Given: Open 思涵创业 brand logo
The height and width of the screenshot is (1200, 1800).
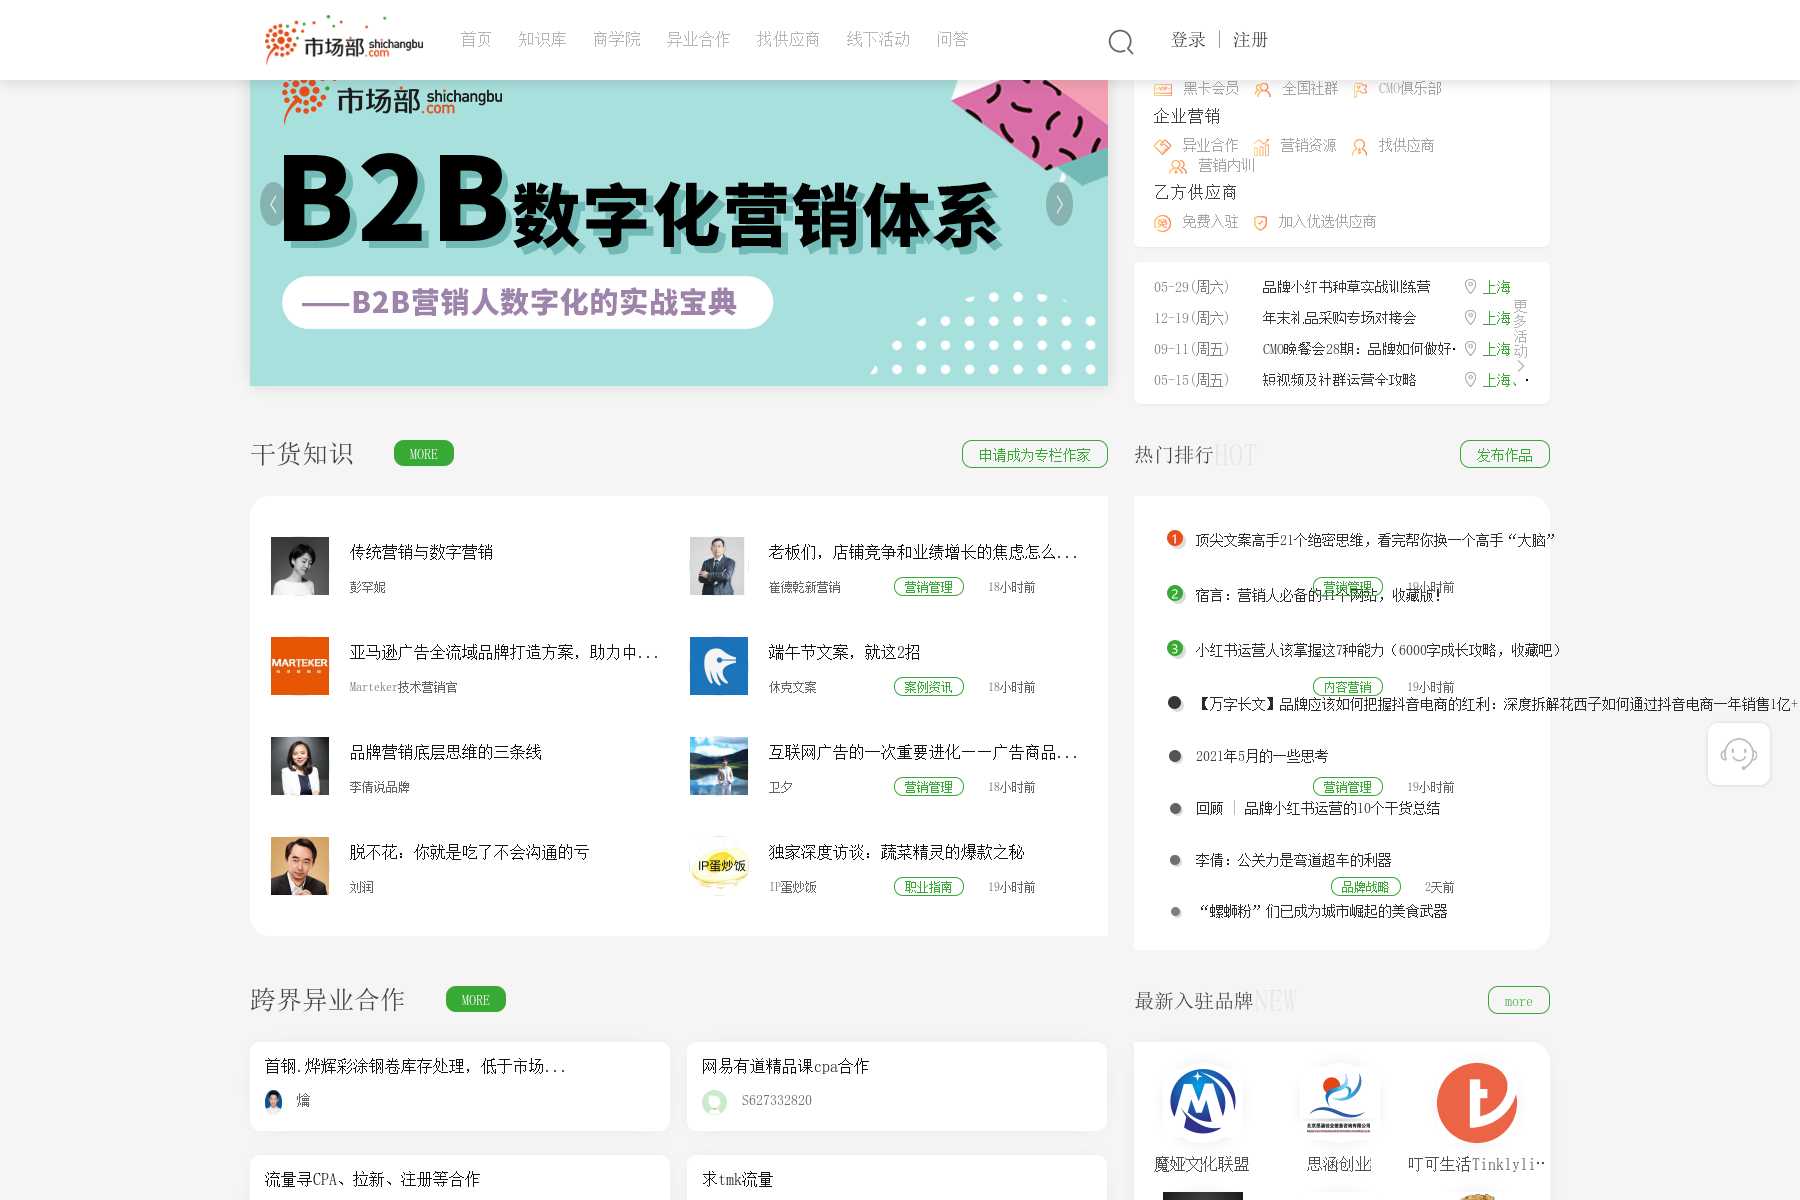Looking at the screenshot, I should 1339,1103.
